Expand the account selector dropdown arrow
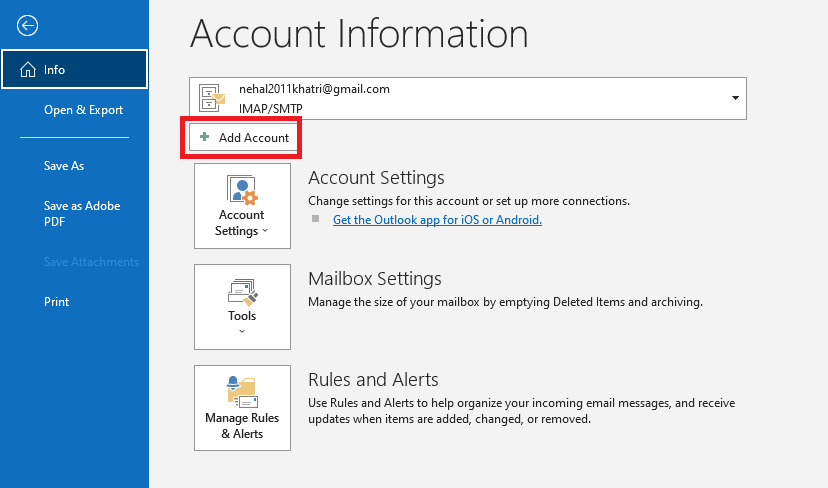This screenshot has height=488, width=828. pos(735,98)
